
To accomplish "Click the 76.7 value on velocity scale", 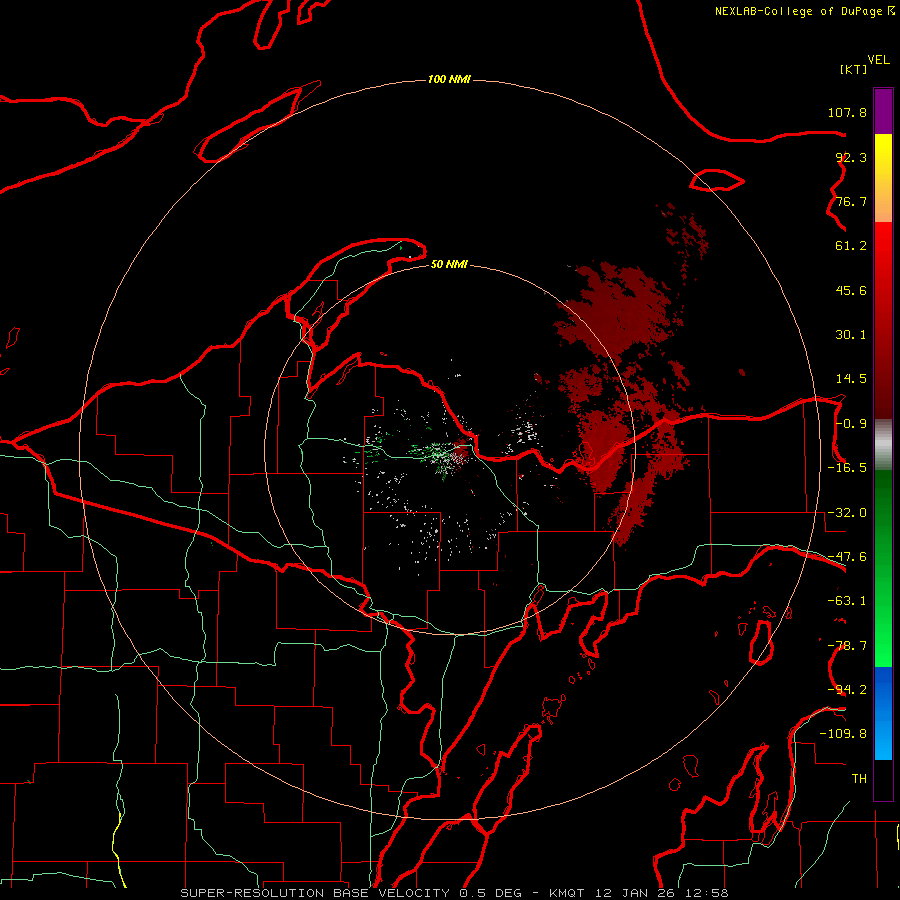I will tap(851, 201).
